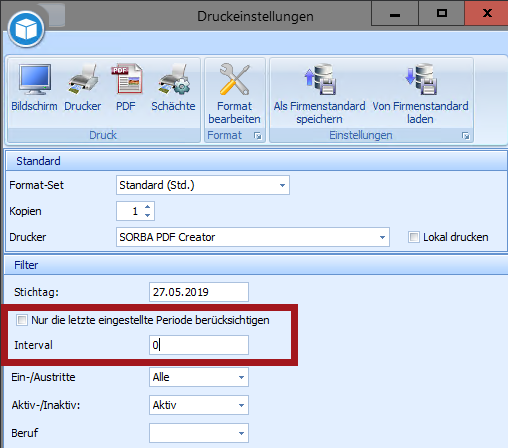Click Von Firmenstandard laden icon
The height and width of the screenshot is (448, 508).
coord(421,79)
